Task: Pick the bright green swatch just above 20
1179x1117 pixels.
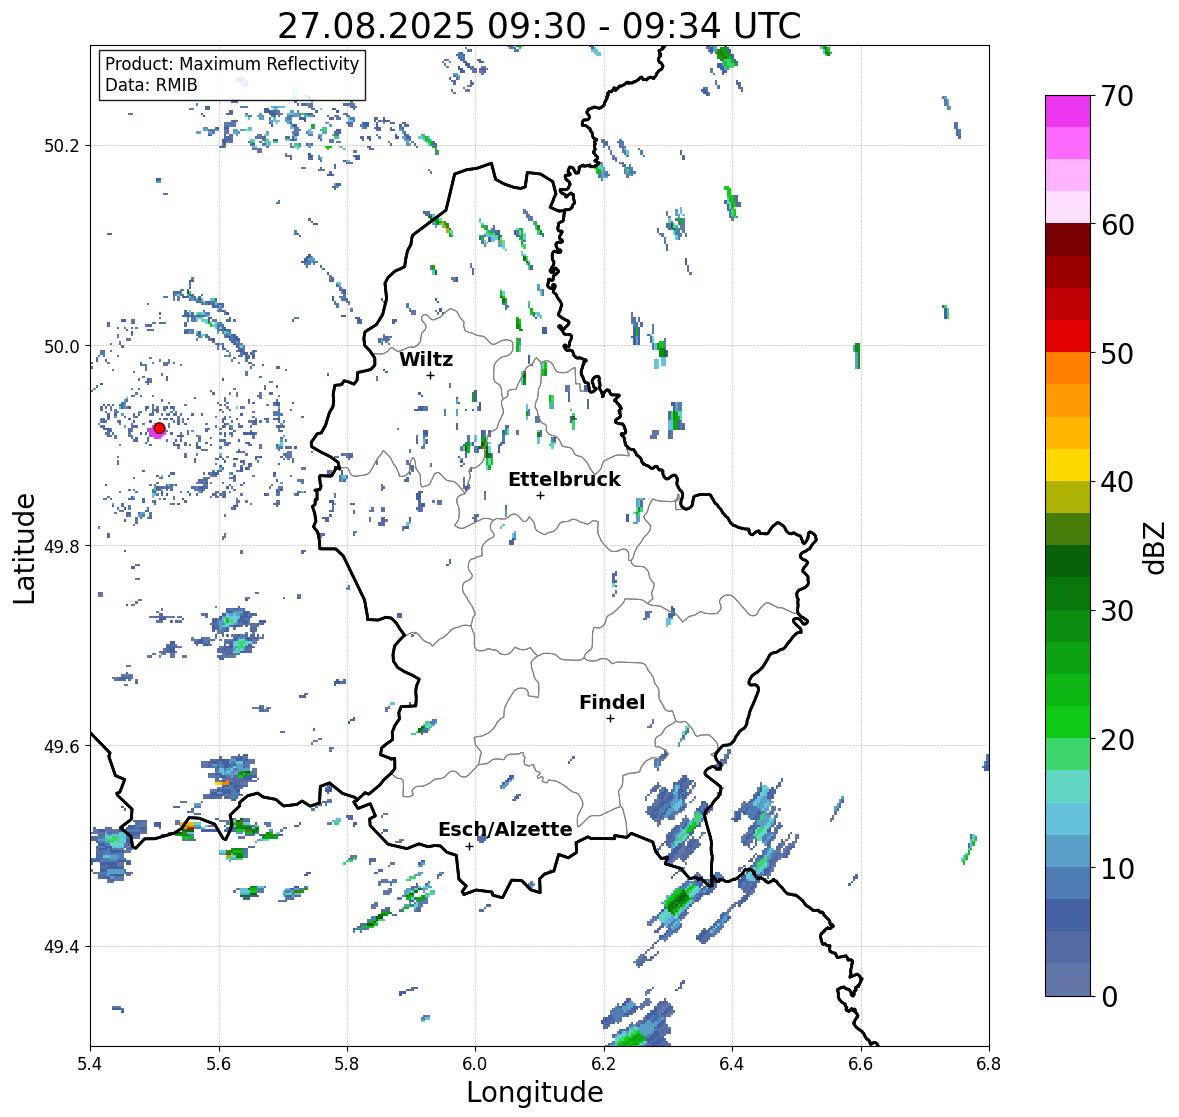Action: click(1068, 722)
